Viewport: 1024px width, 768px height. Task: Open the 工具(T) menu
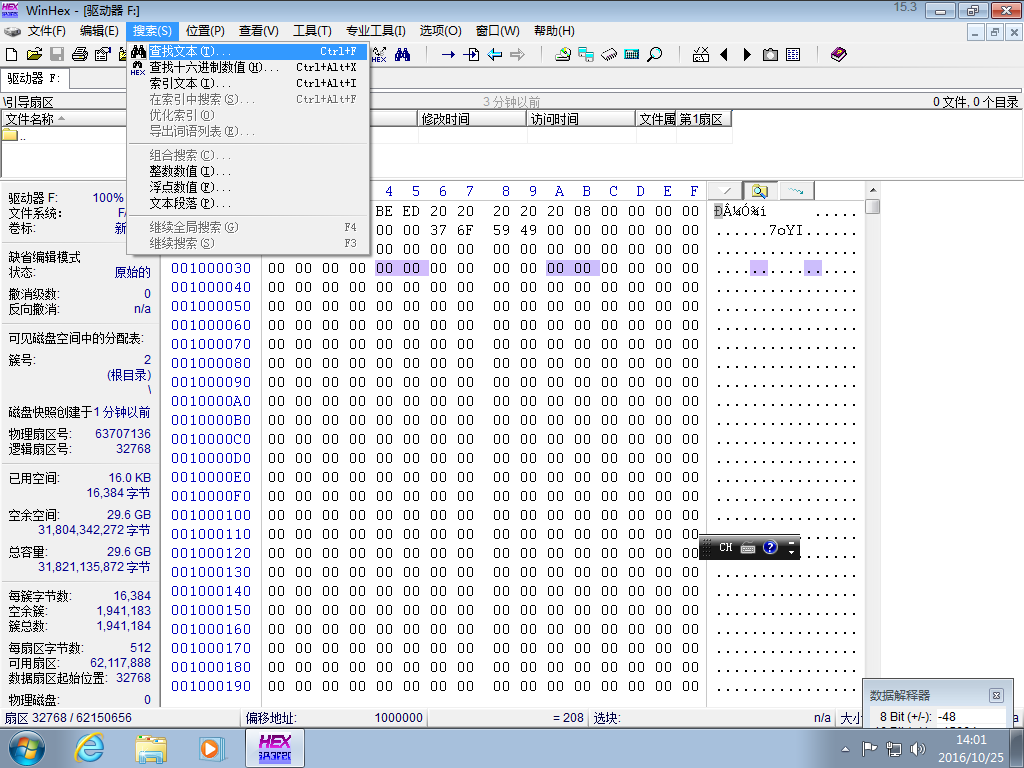pyautogui.click(x=312, y=31)
